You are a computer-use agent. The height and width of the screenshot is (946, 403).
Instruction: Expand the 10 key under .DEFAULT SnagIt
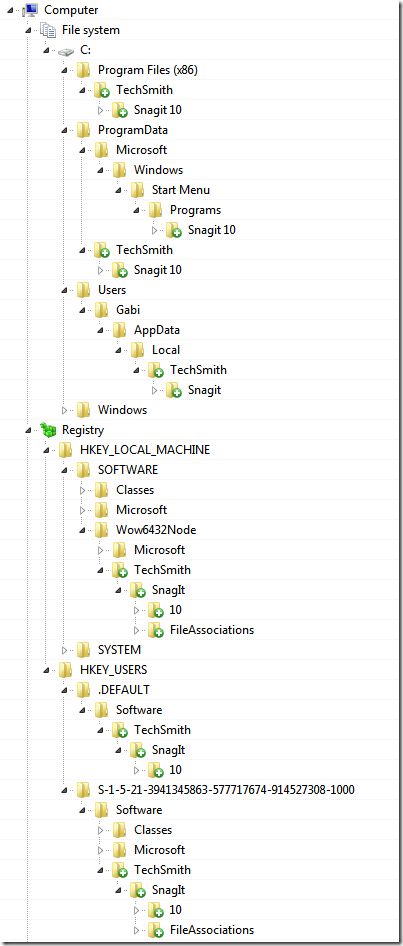(x=136, y=770)
